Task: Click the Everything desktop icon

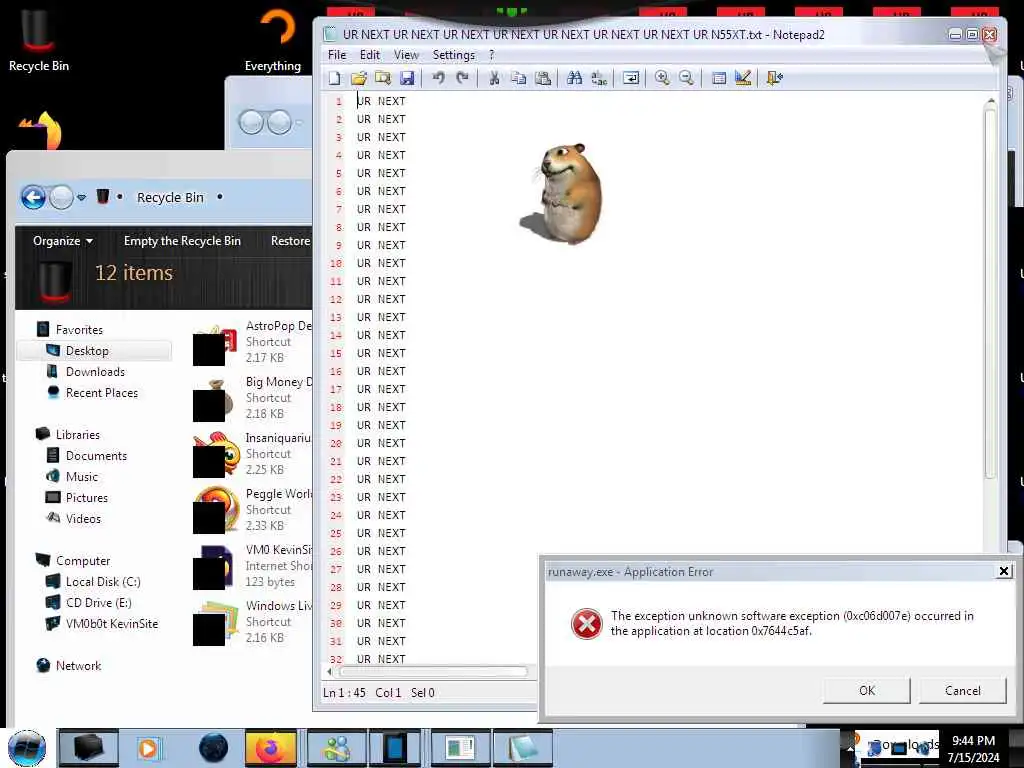Action: [274, 40]
